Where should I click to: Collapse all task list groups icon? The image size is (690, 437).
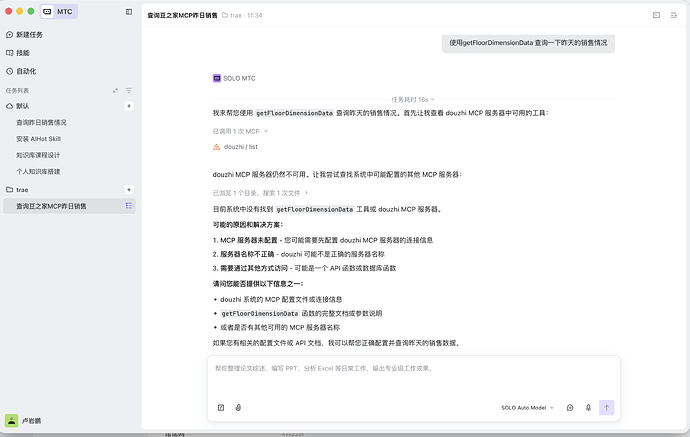[x=115, y=91]
